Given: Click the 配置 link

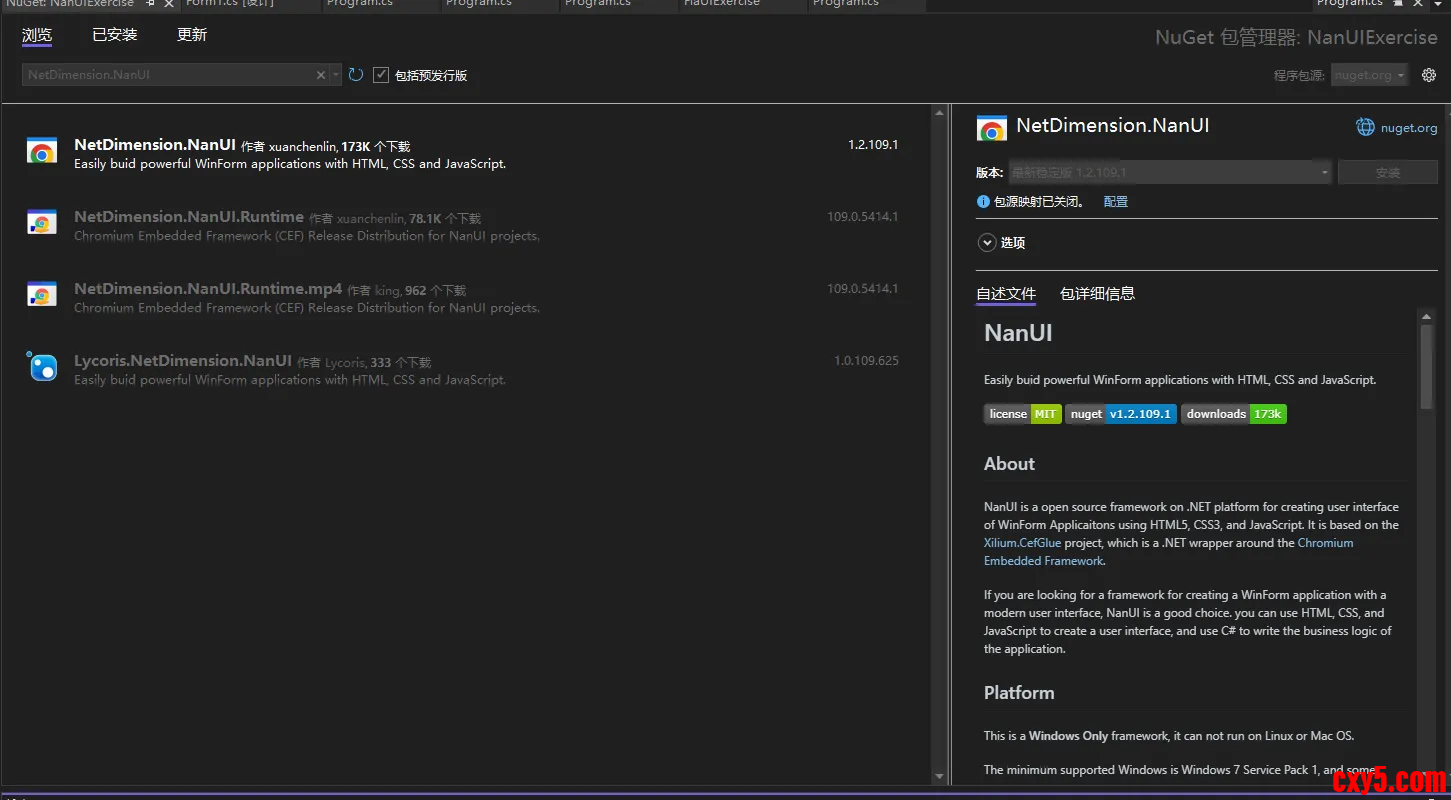Looking at the screenshot, I should [x=1115, y=202].
